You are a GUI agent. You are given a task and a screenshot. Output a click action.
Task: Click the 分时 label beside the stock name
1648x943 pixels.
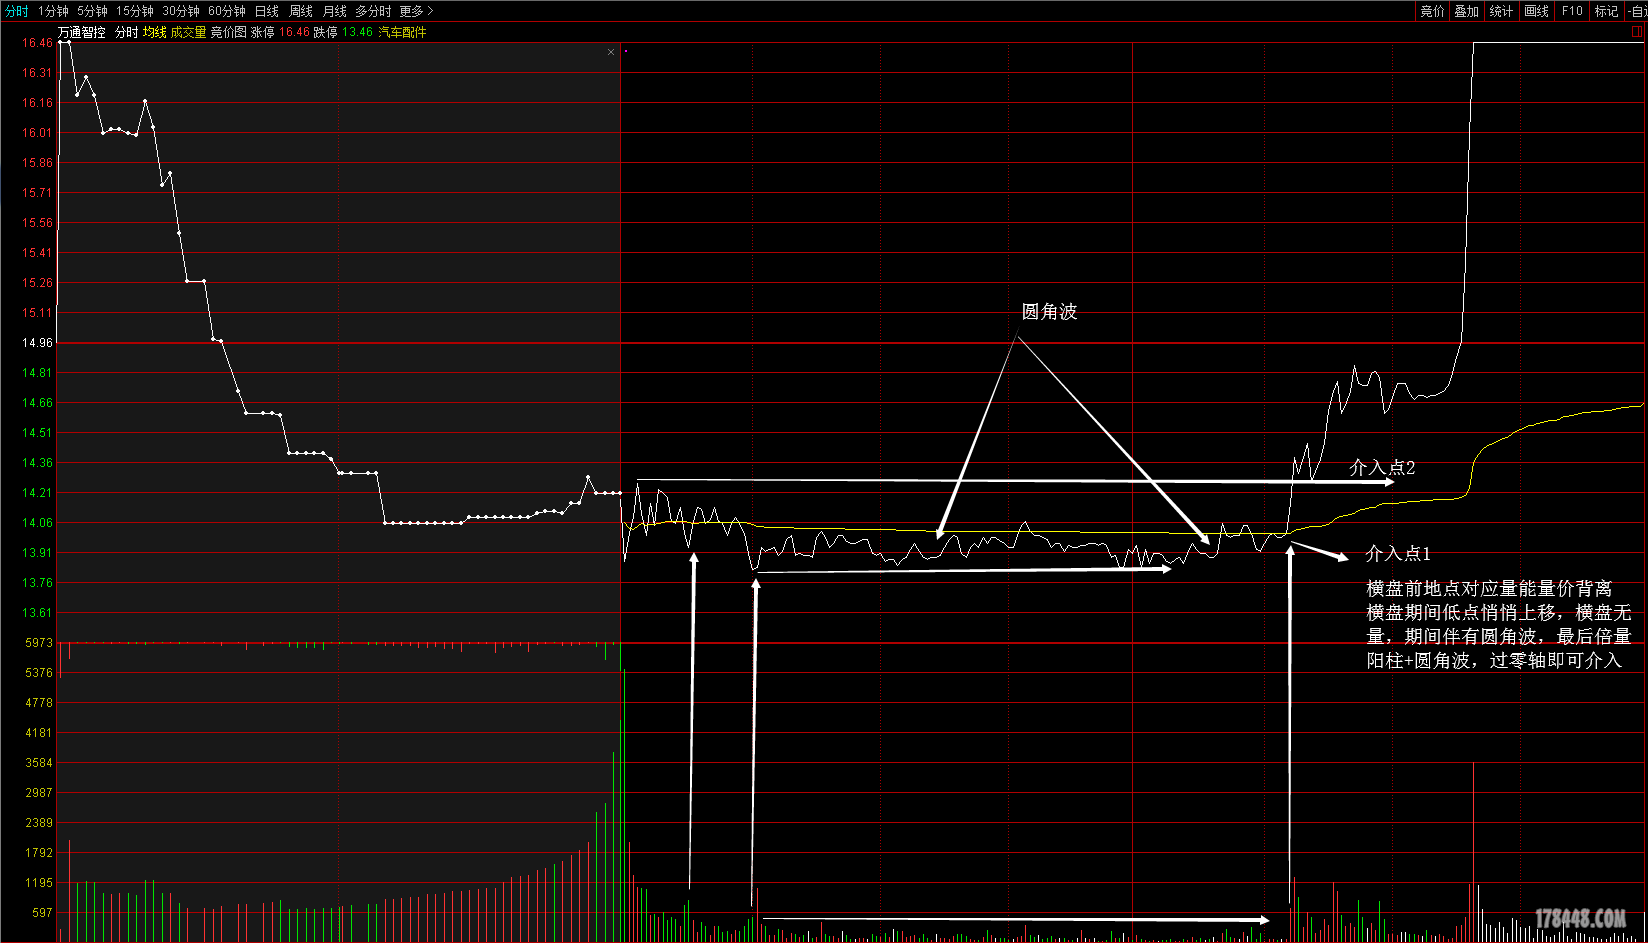[x=126, y=32]
